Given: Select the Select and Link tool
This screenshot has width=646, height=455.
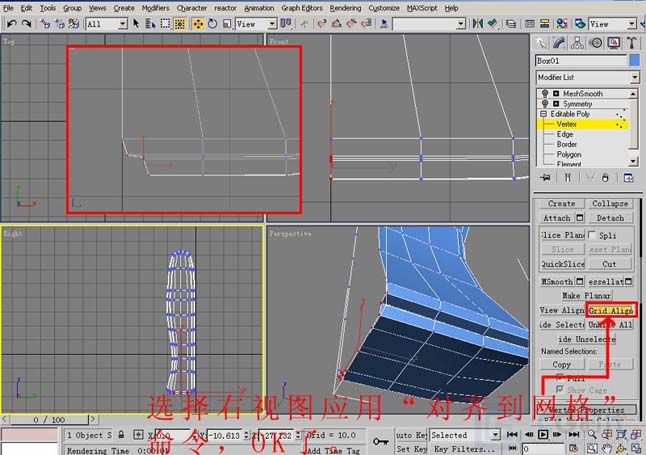Looking at the screenshot, I should tap(45, 24).
